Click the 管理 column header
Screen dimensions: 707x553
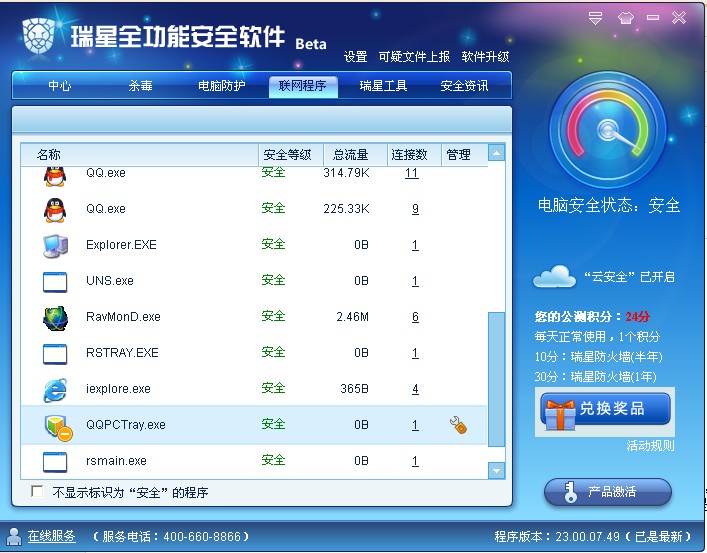(464, 155)
